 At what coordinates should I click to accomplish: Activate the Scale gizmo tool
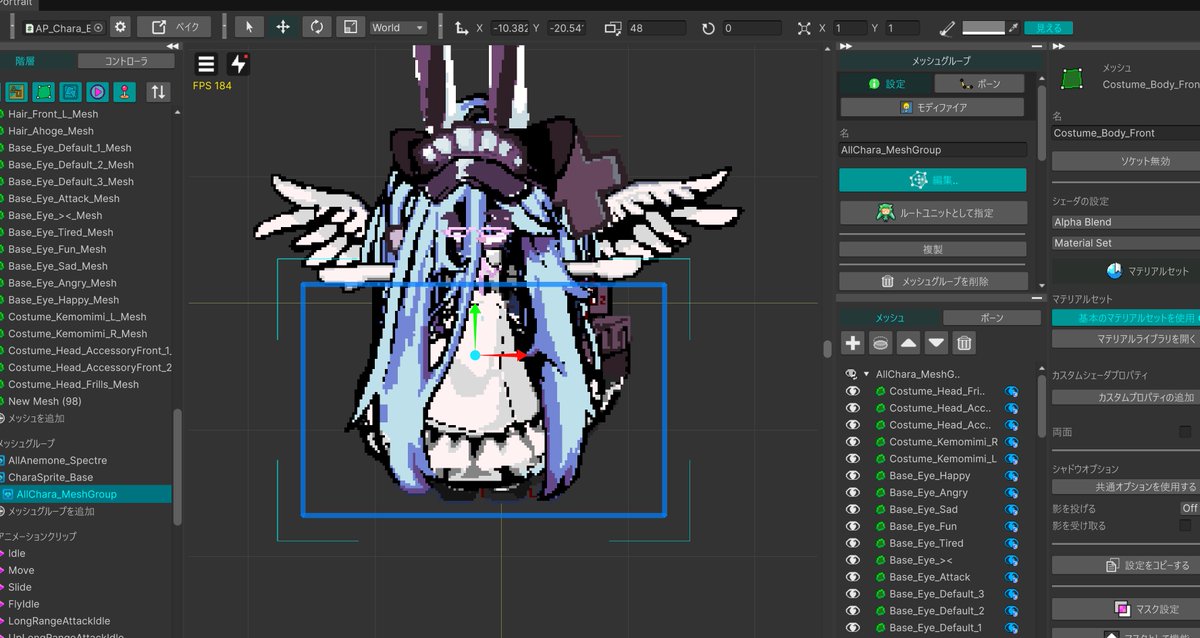[x=351, y=27]
